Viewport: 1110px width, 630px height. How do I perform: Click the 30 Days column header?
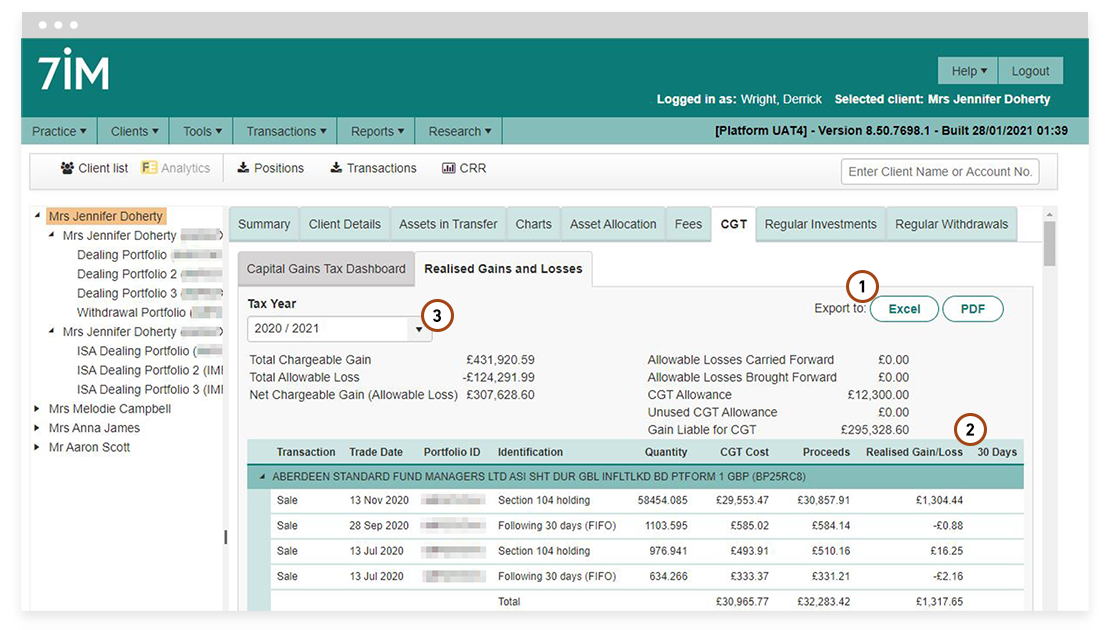997,452
